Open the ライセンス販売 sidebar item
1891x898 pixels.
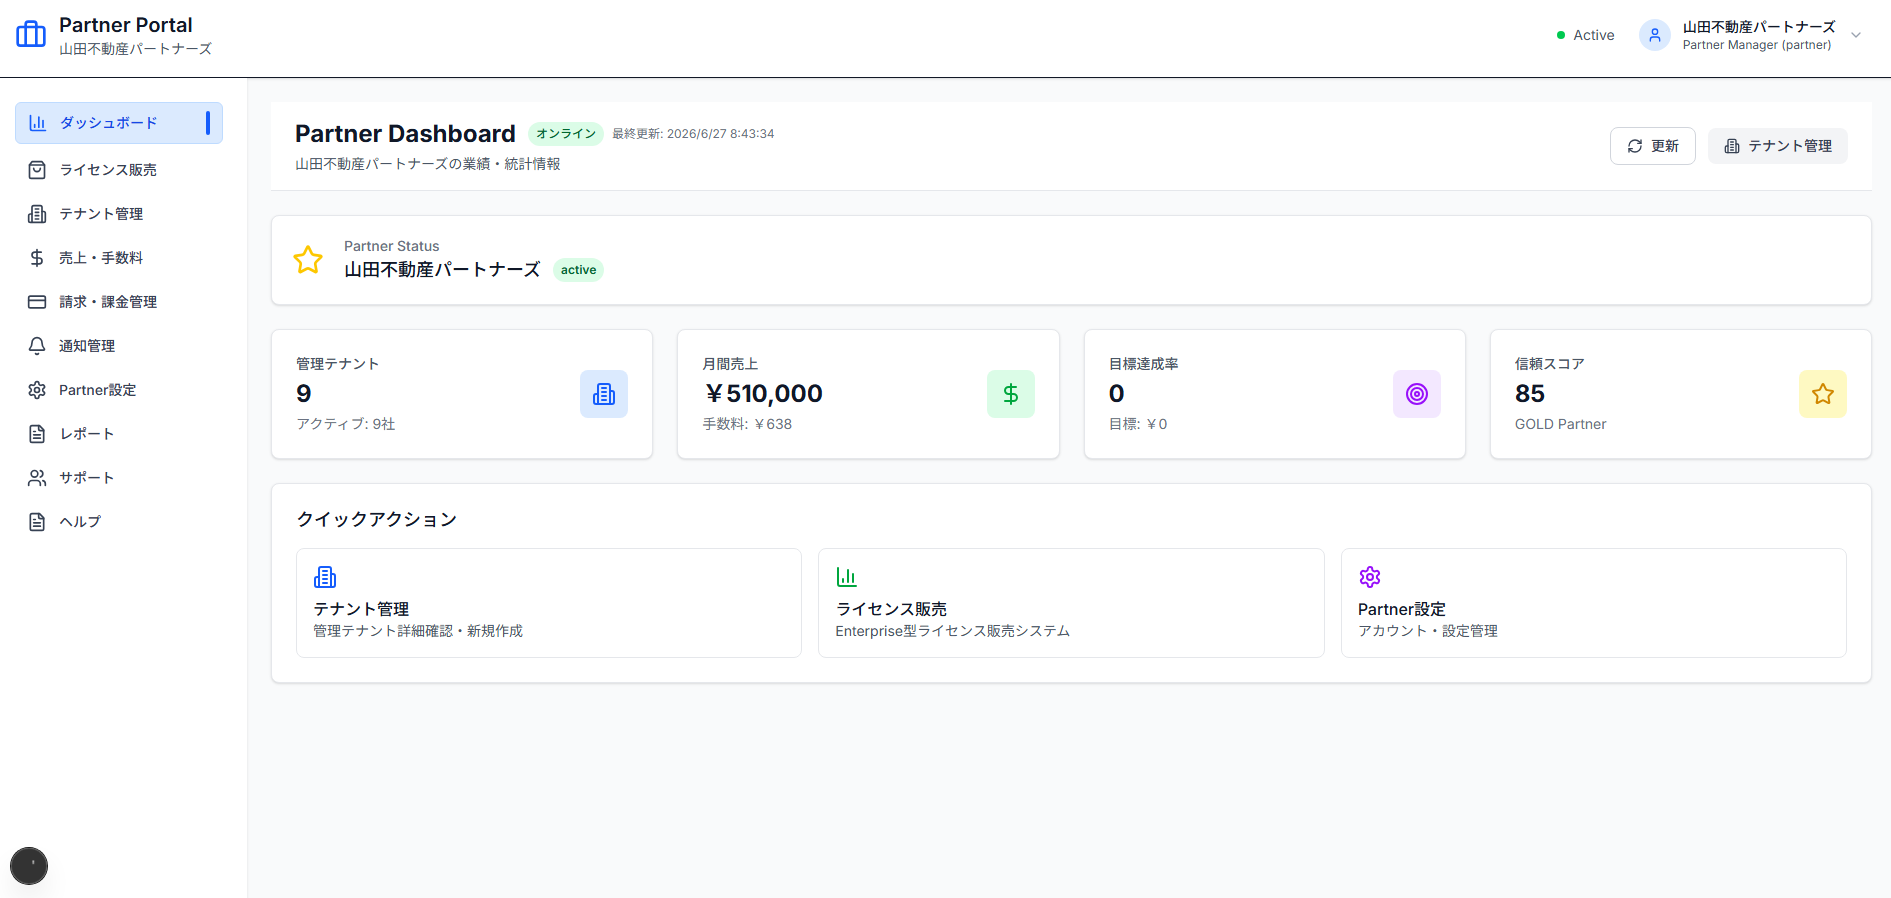click(x=119, y=170)
